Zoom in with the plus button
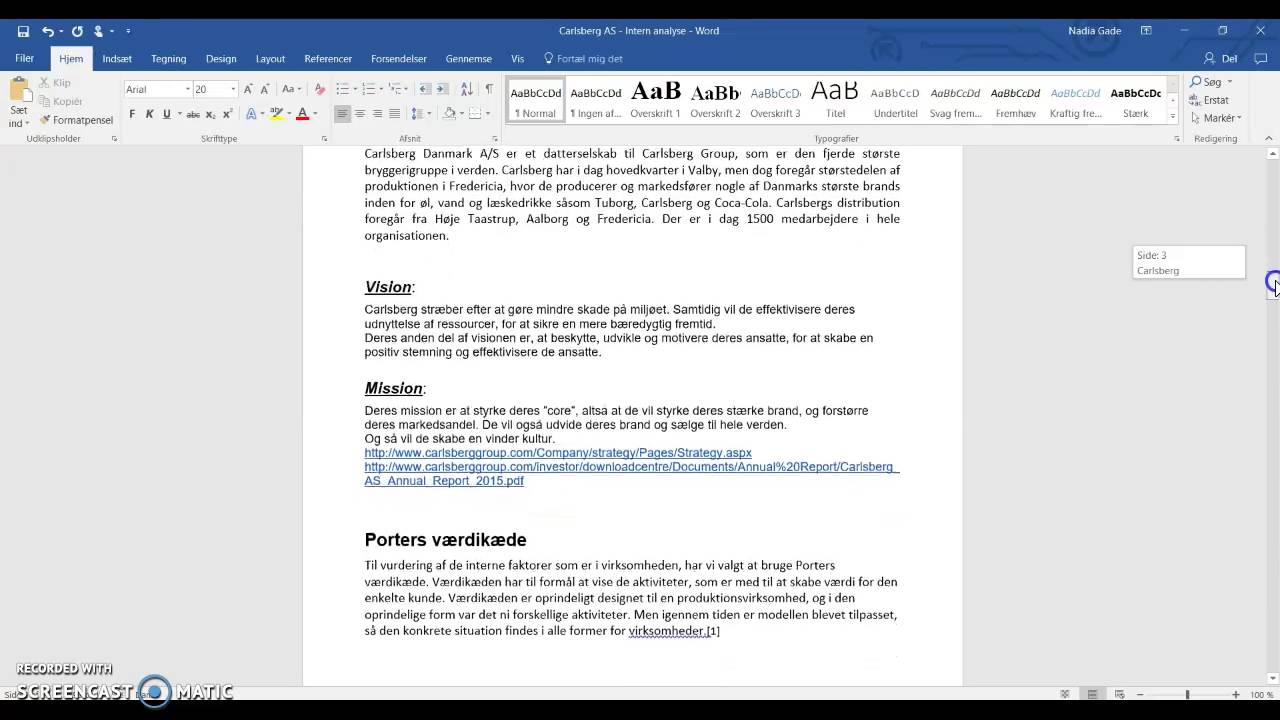The image size is (1280, 720). (1236, 694)
